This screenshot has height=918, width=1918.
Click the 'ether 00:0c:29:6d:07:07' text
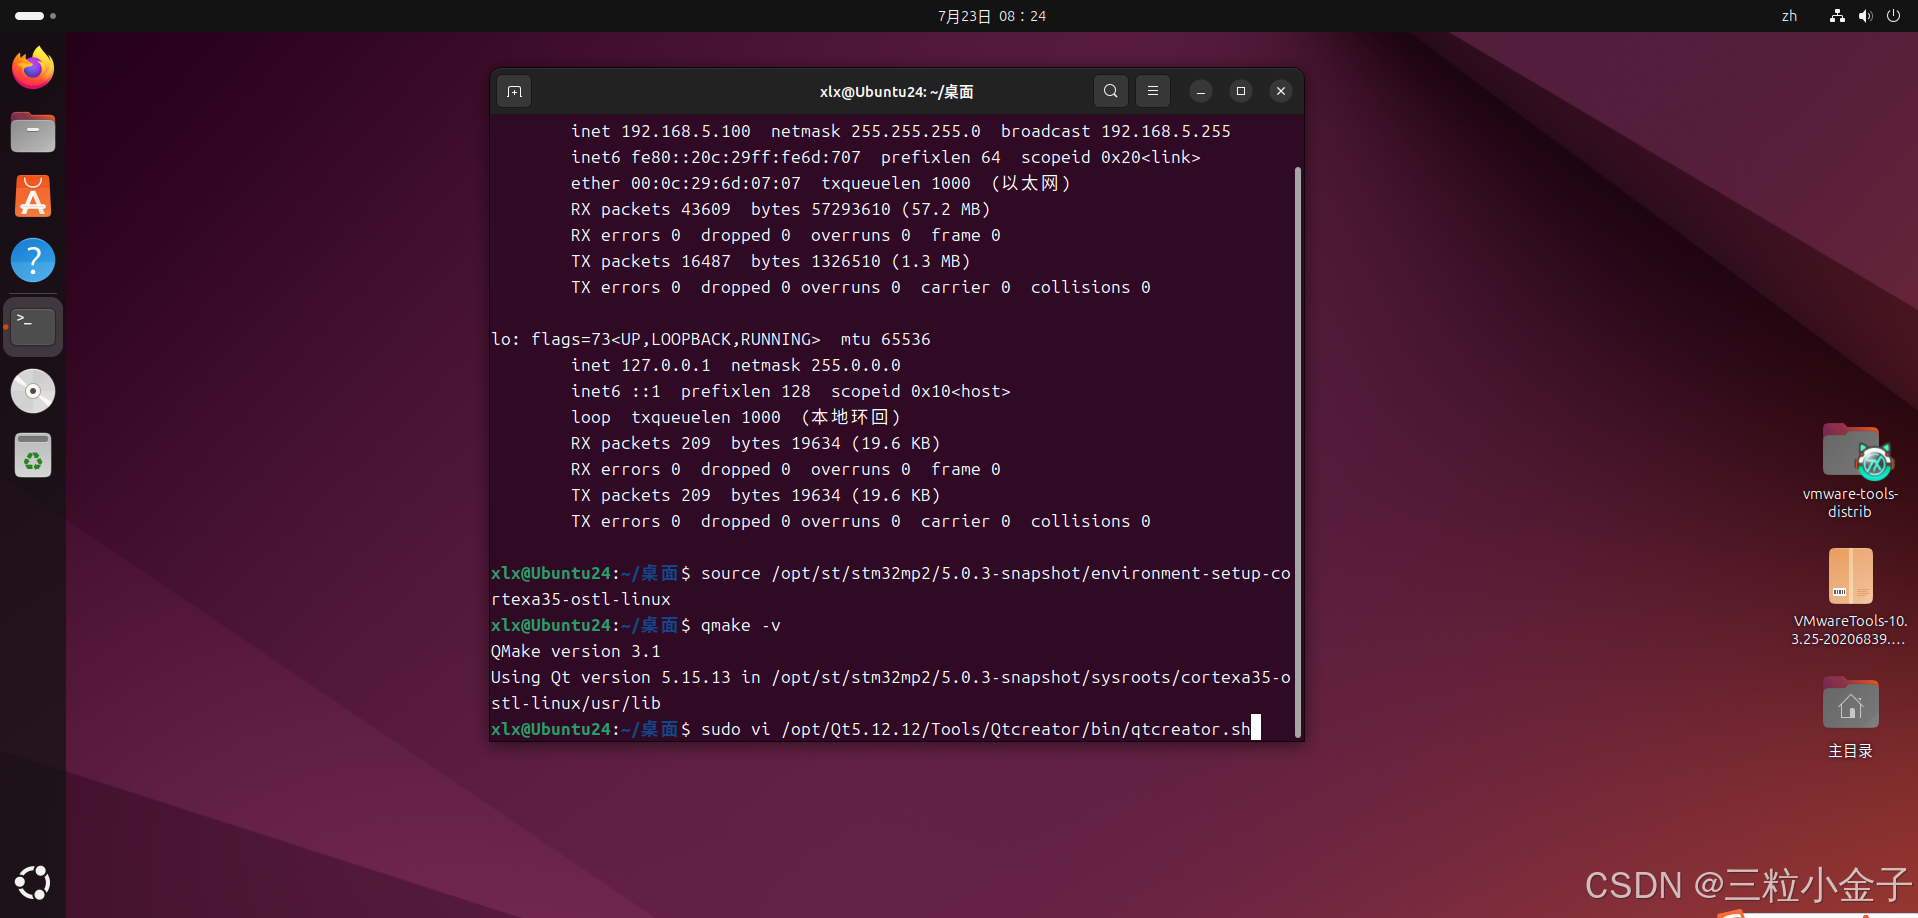click(x=686, y=183)
